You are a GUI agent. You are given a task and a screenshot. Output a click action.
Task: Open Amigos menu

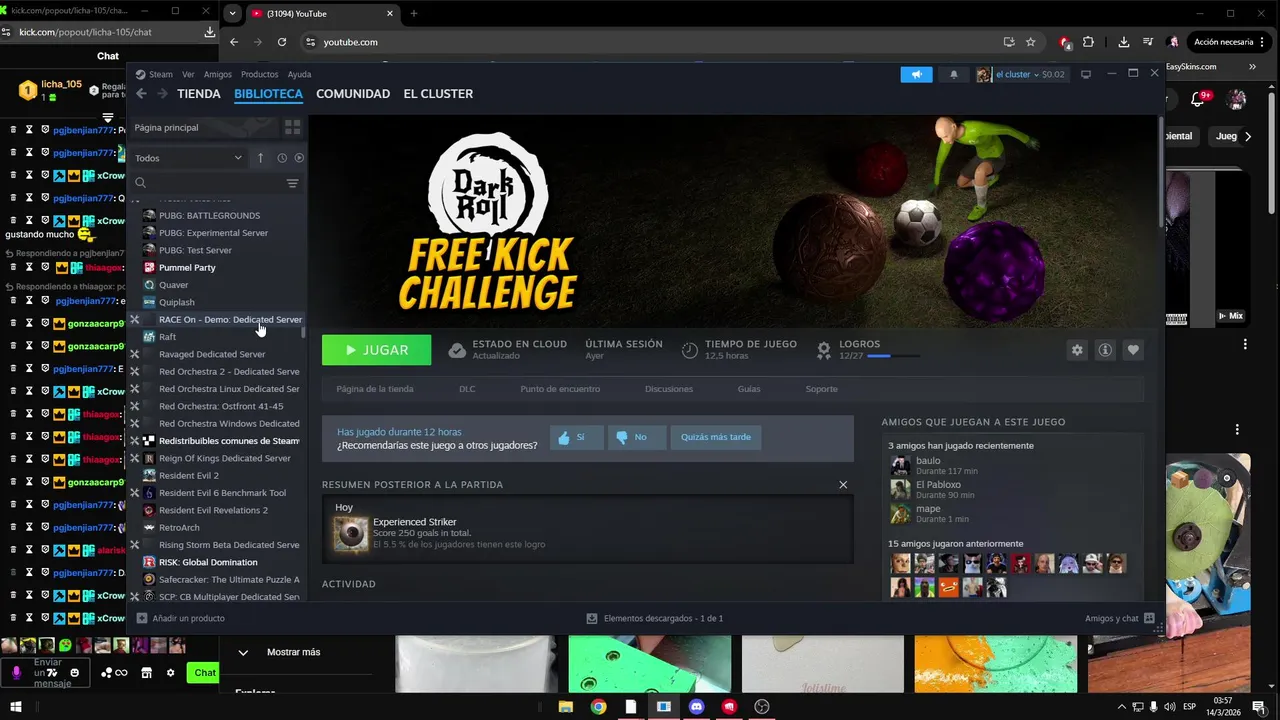coord(218,74)
